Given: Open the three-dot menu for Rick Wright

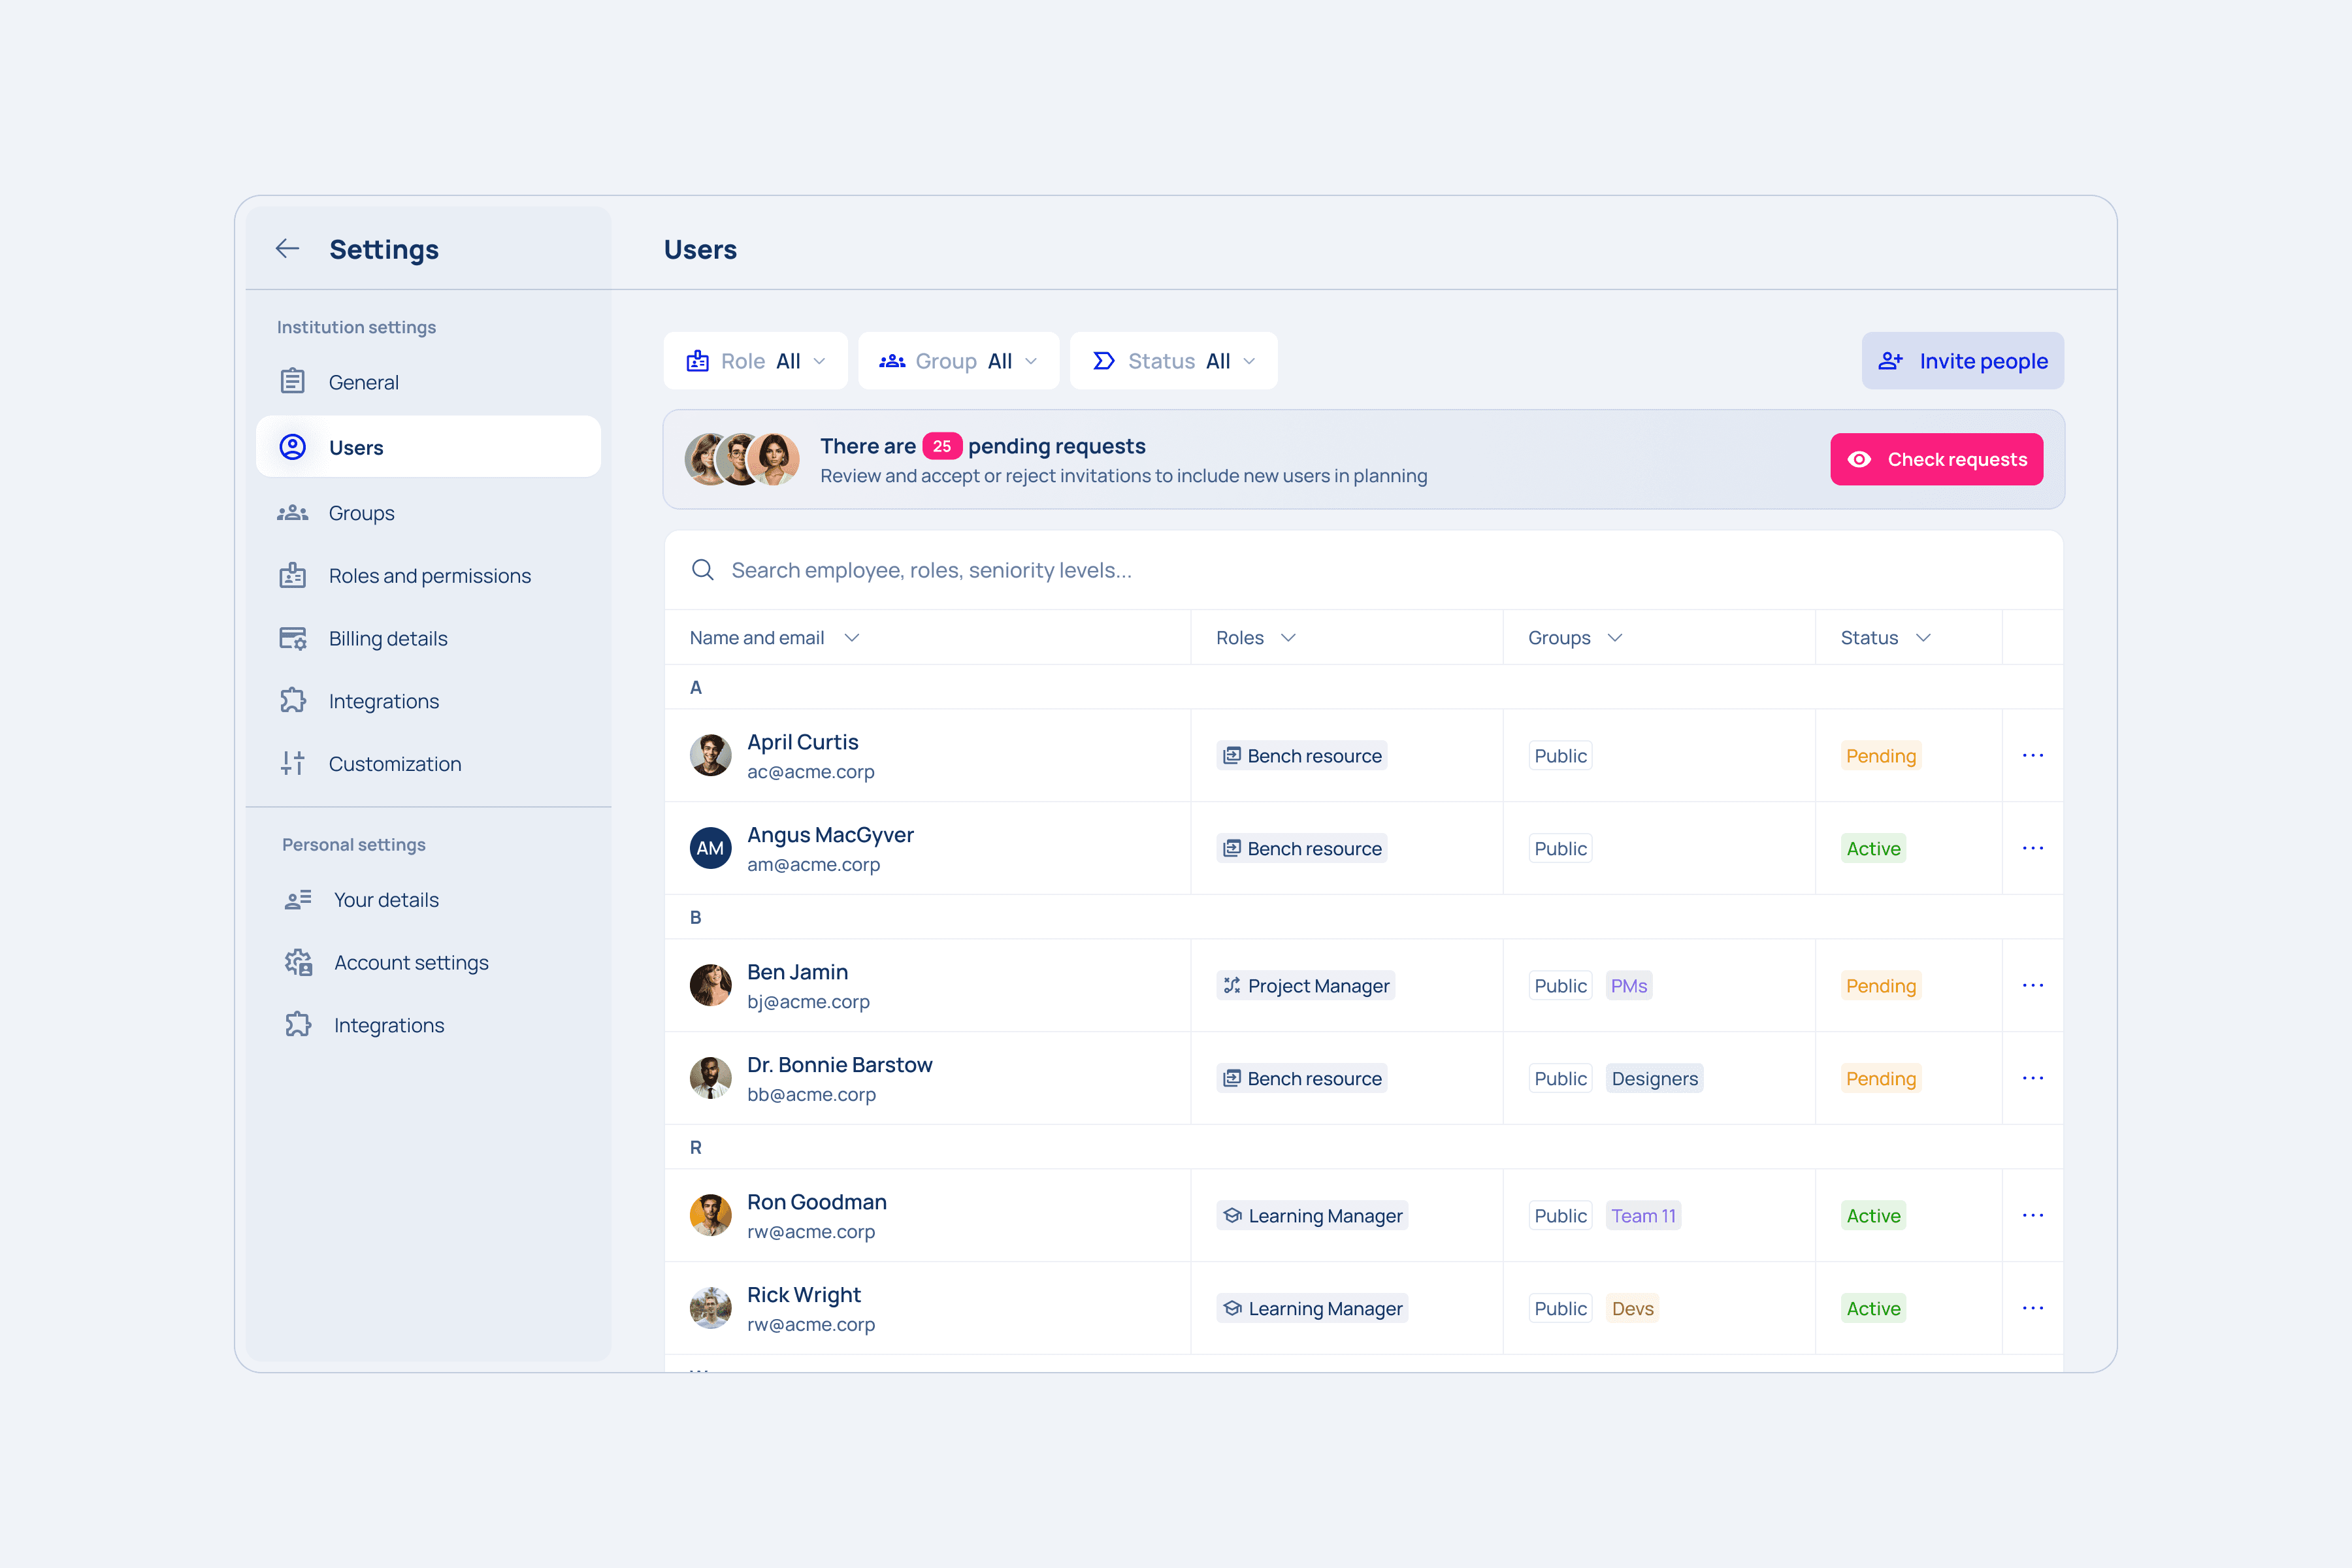Looking at the screenshot, I should point(2032,1308).
